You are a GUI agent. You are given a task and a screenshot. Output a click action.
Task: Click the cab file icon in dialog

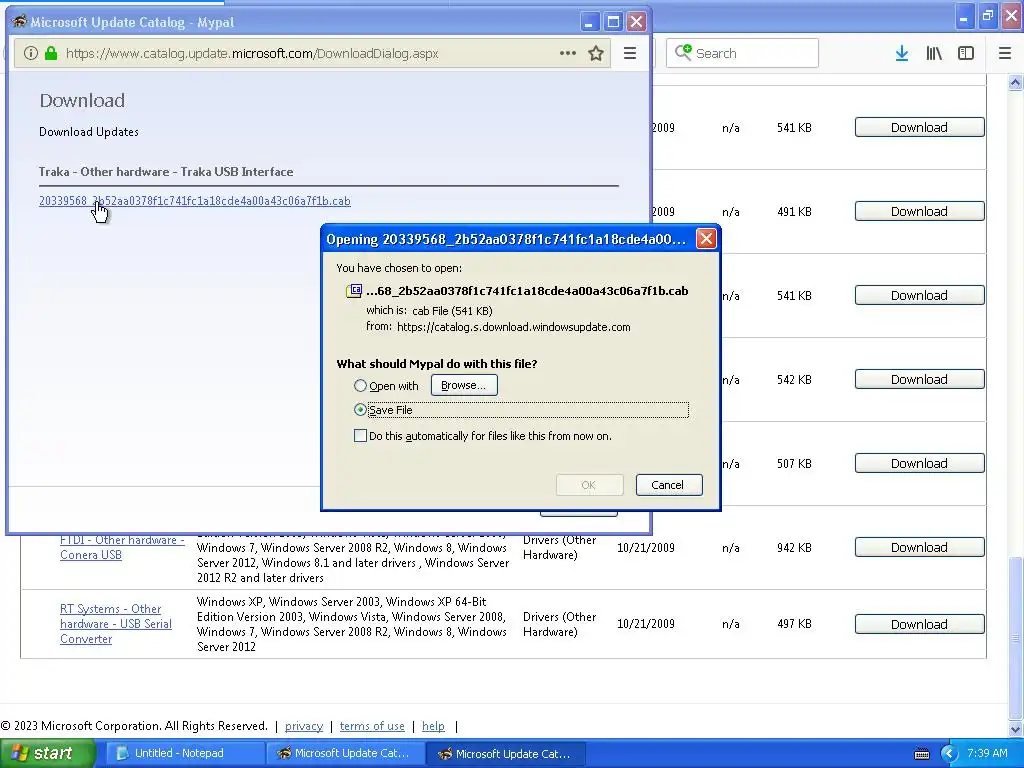pyautogui.click(x=354, y=291)
